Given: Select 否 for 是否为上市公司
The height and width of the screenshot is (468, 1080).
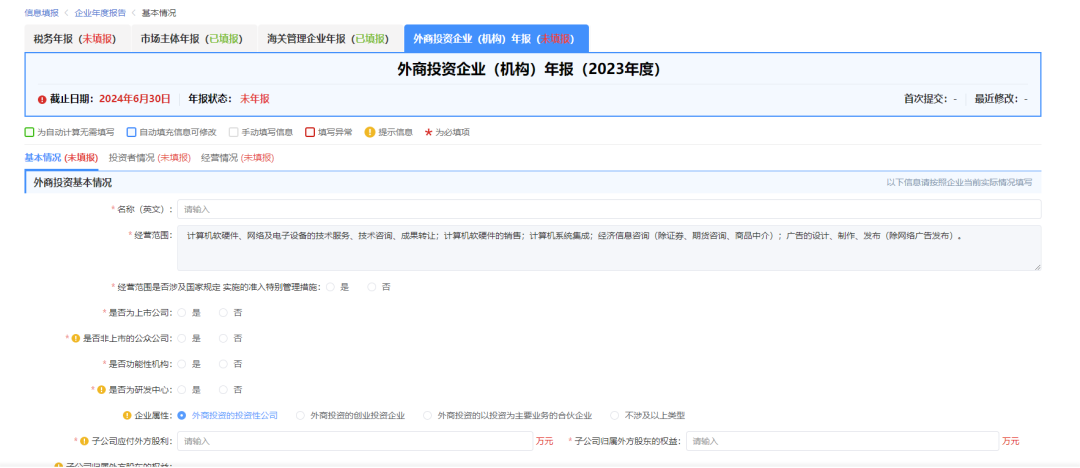Looking at the screenshot, I should tap(223, 313).
